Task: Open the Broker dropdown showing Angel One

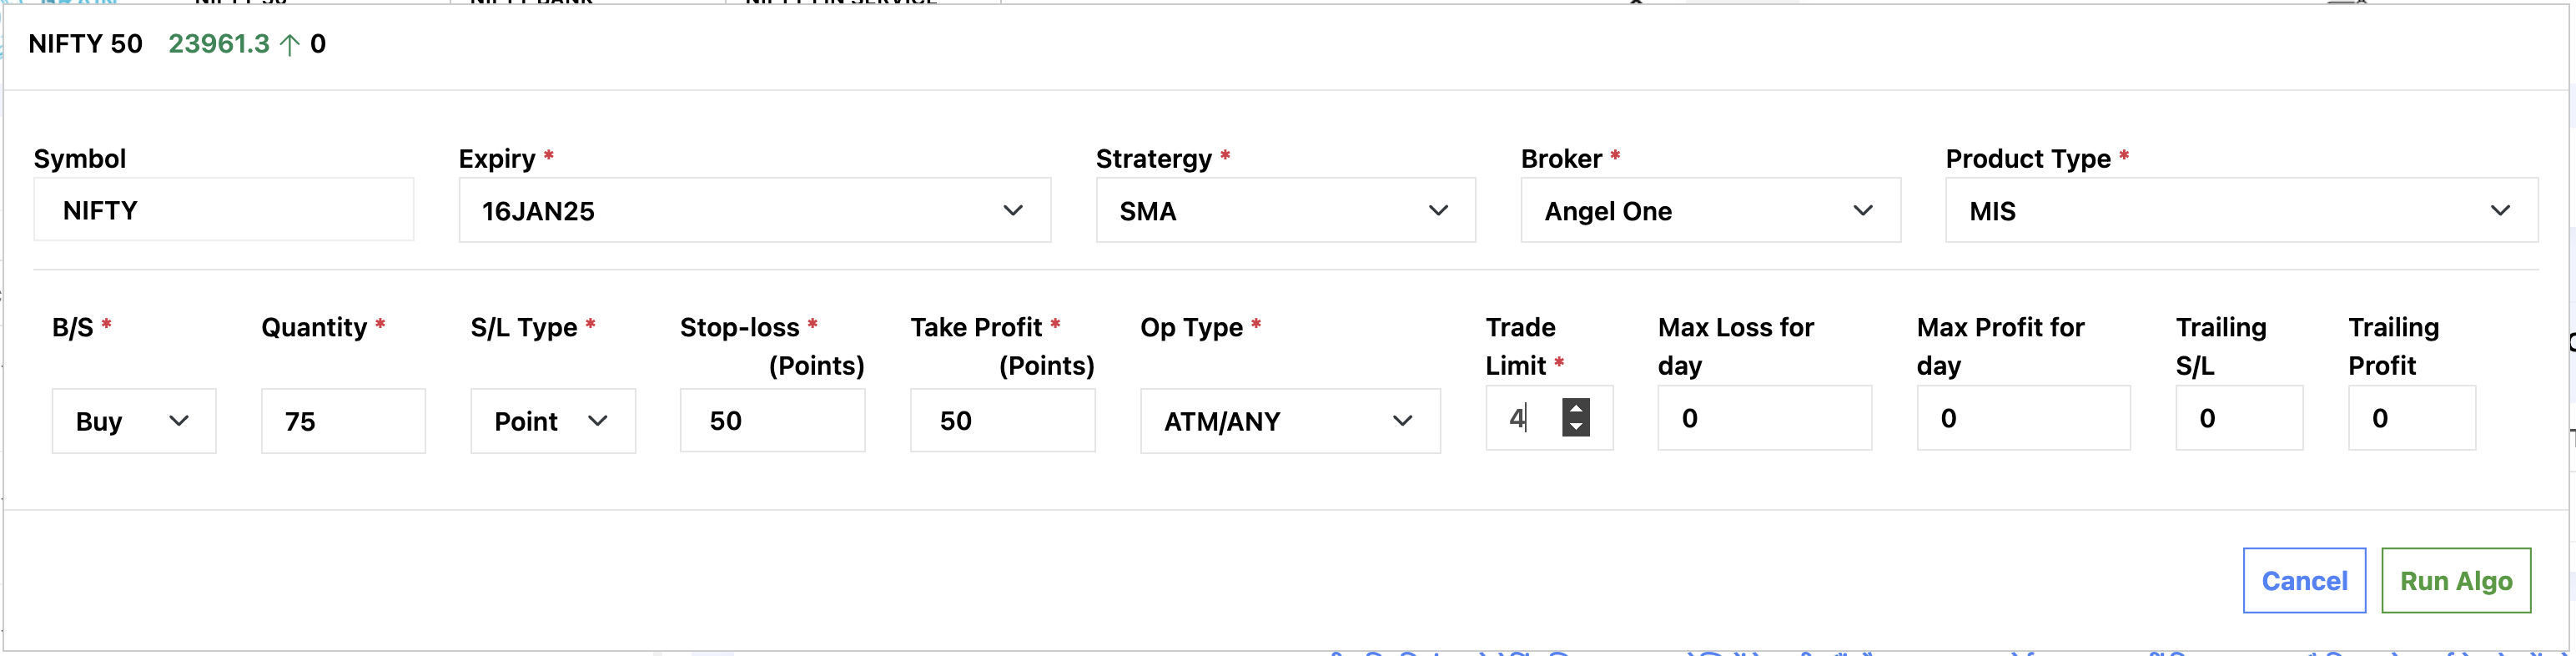Action: pyautogui.click(x=1710, y=211)
